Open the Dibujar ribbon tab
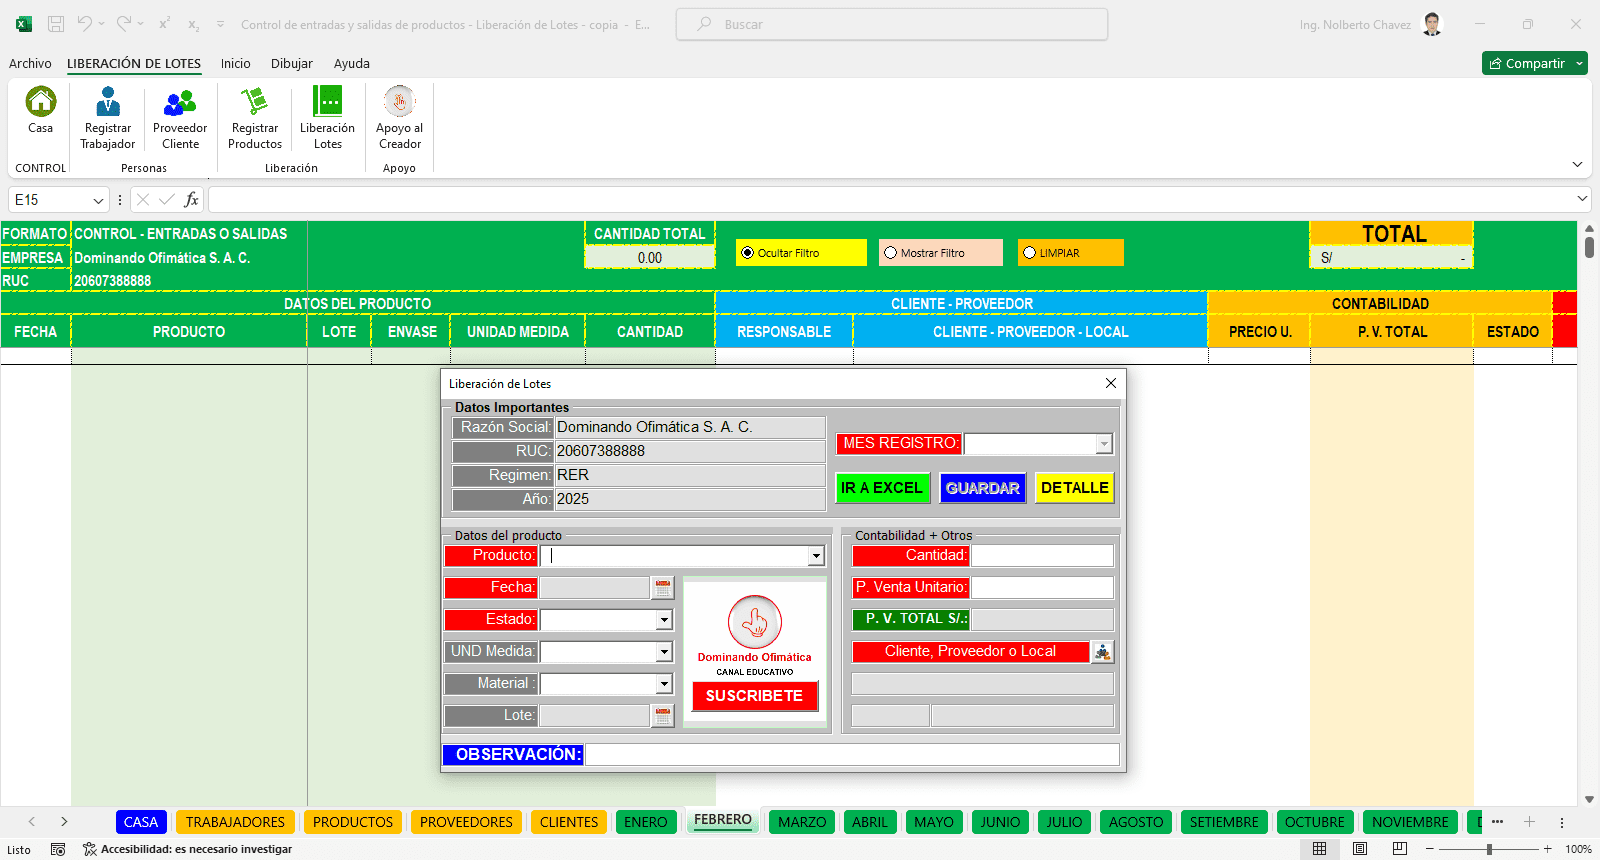This screenshot has height=860, width=1600. coord(291,63)
